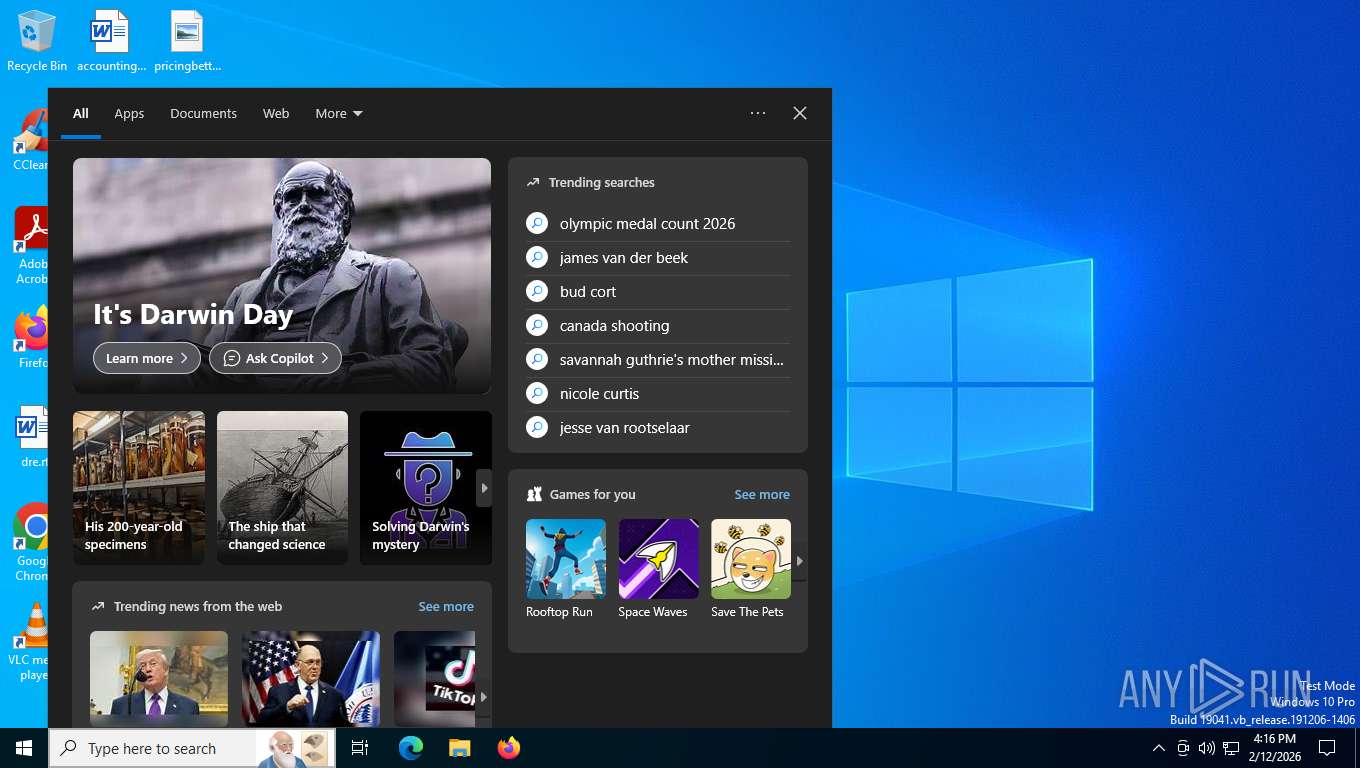1360x768 pixels.
Task: Search trending bud cort
Action: point(658,292)
